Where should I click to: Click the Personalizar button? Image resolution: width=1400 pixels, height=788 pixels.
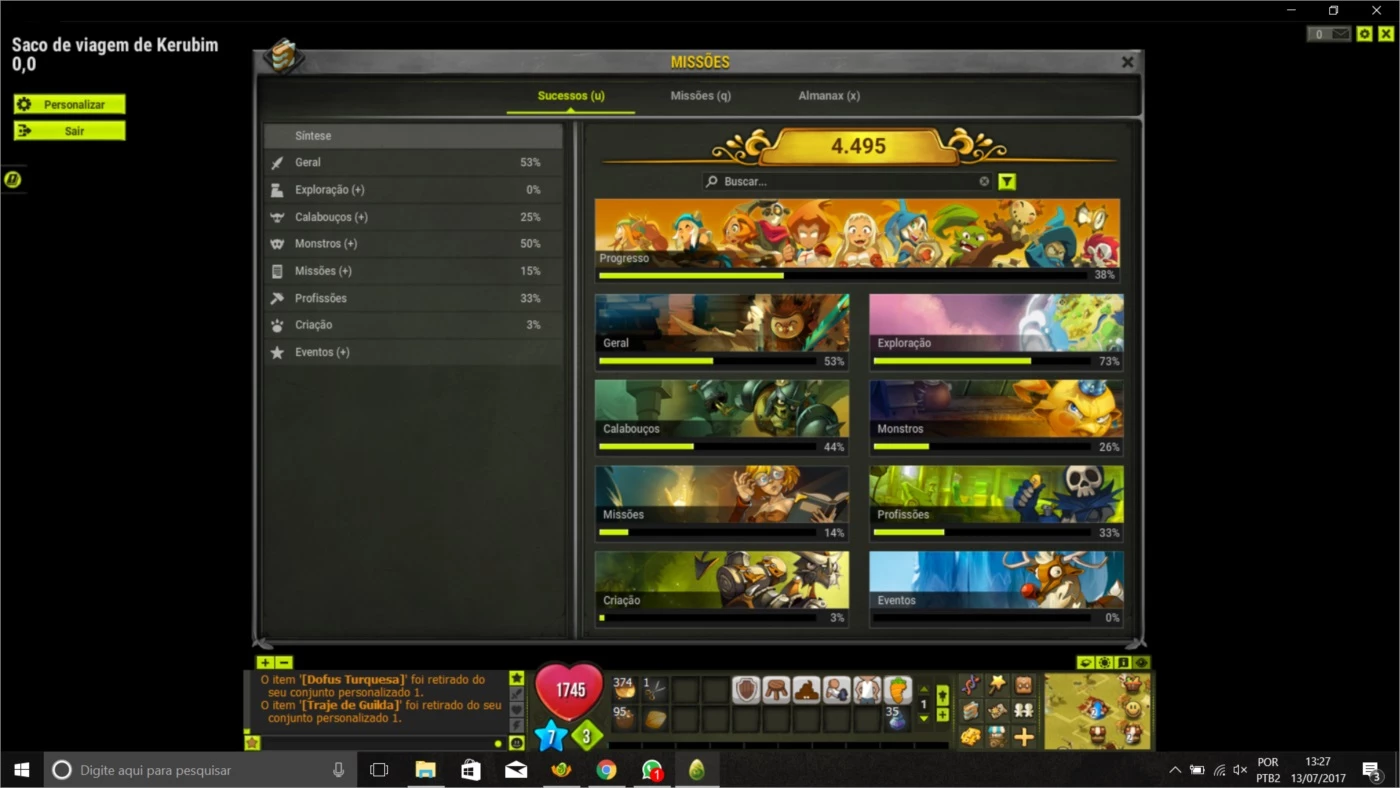pos(69,104)
